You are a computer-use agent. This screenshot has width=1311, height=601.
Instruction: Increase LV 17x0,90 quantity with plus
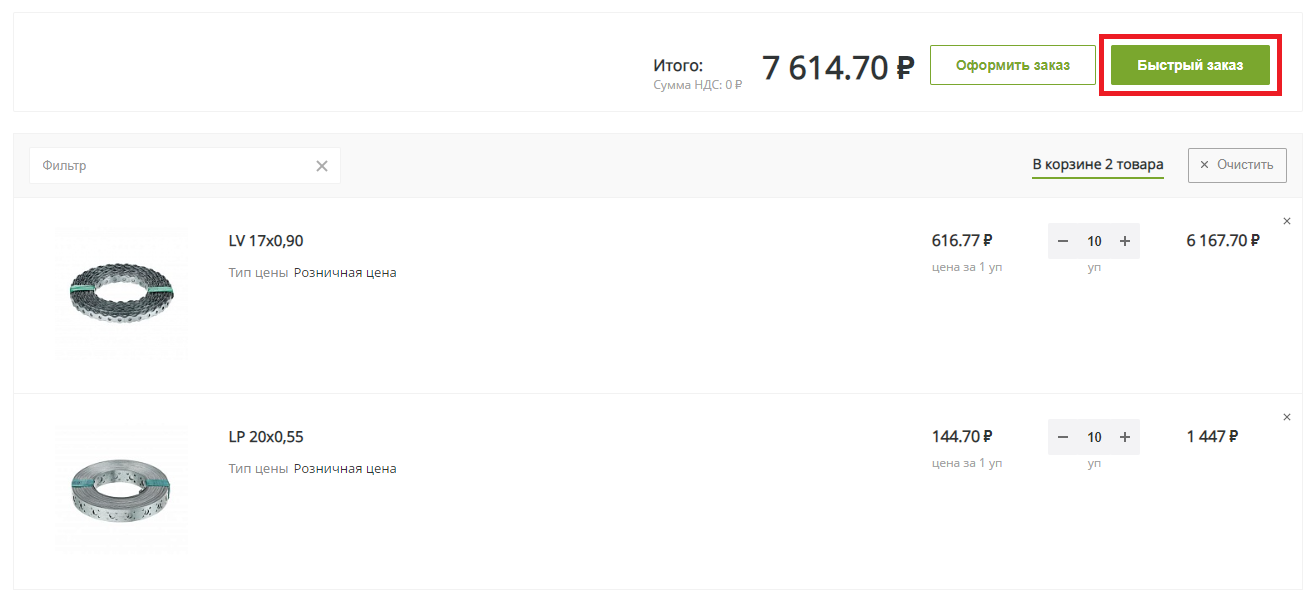[1125, 241]
